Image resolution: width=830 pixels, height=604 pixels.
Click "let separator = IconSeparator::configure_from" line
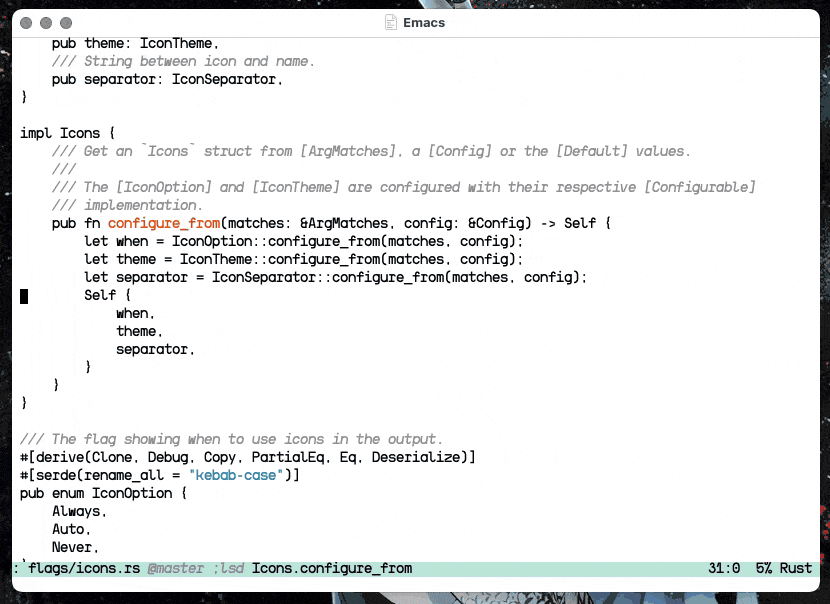[336, 277]
